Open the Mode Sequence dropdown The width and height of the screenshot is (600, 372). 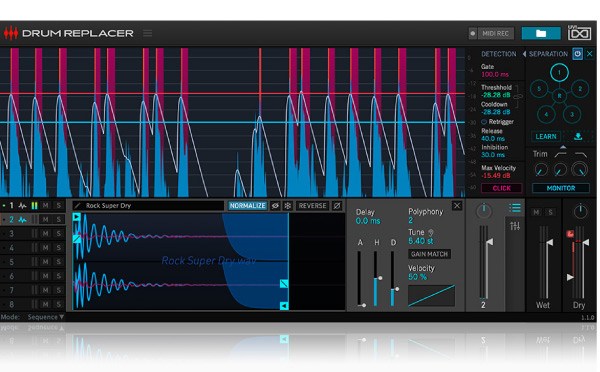pyautogui.click(x=46, y=317)
